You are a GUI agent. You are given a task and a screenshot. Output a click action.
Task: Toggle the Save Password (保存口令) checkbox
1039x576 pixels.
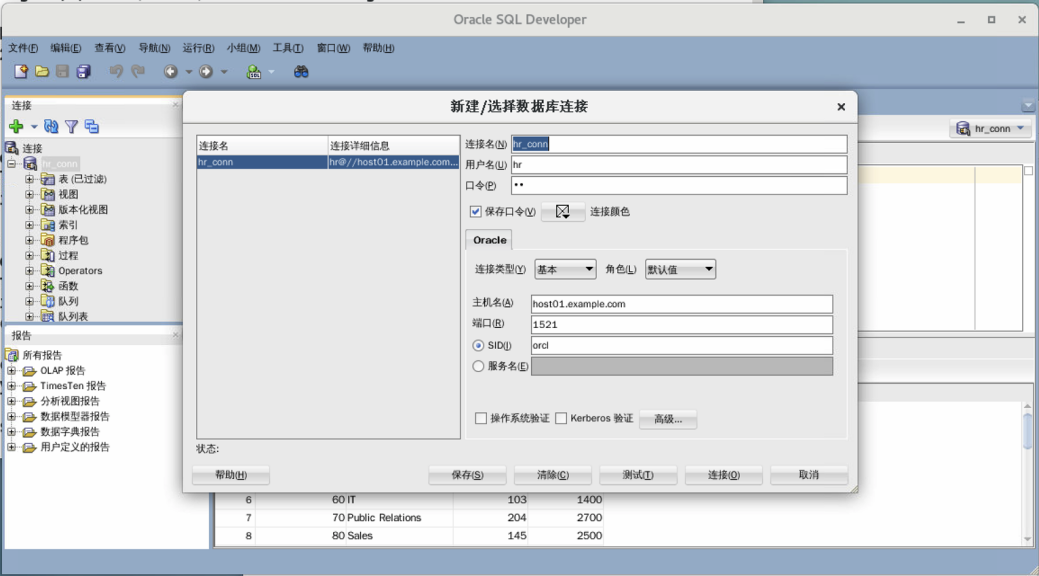point(476,211)
